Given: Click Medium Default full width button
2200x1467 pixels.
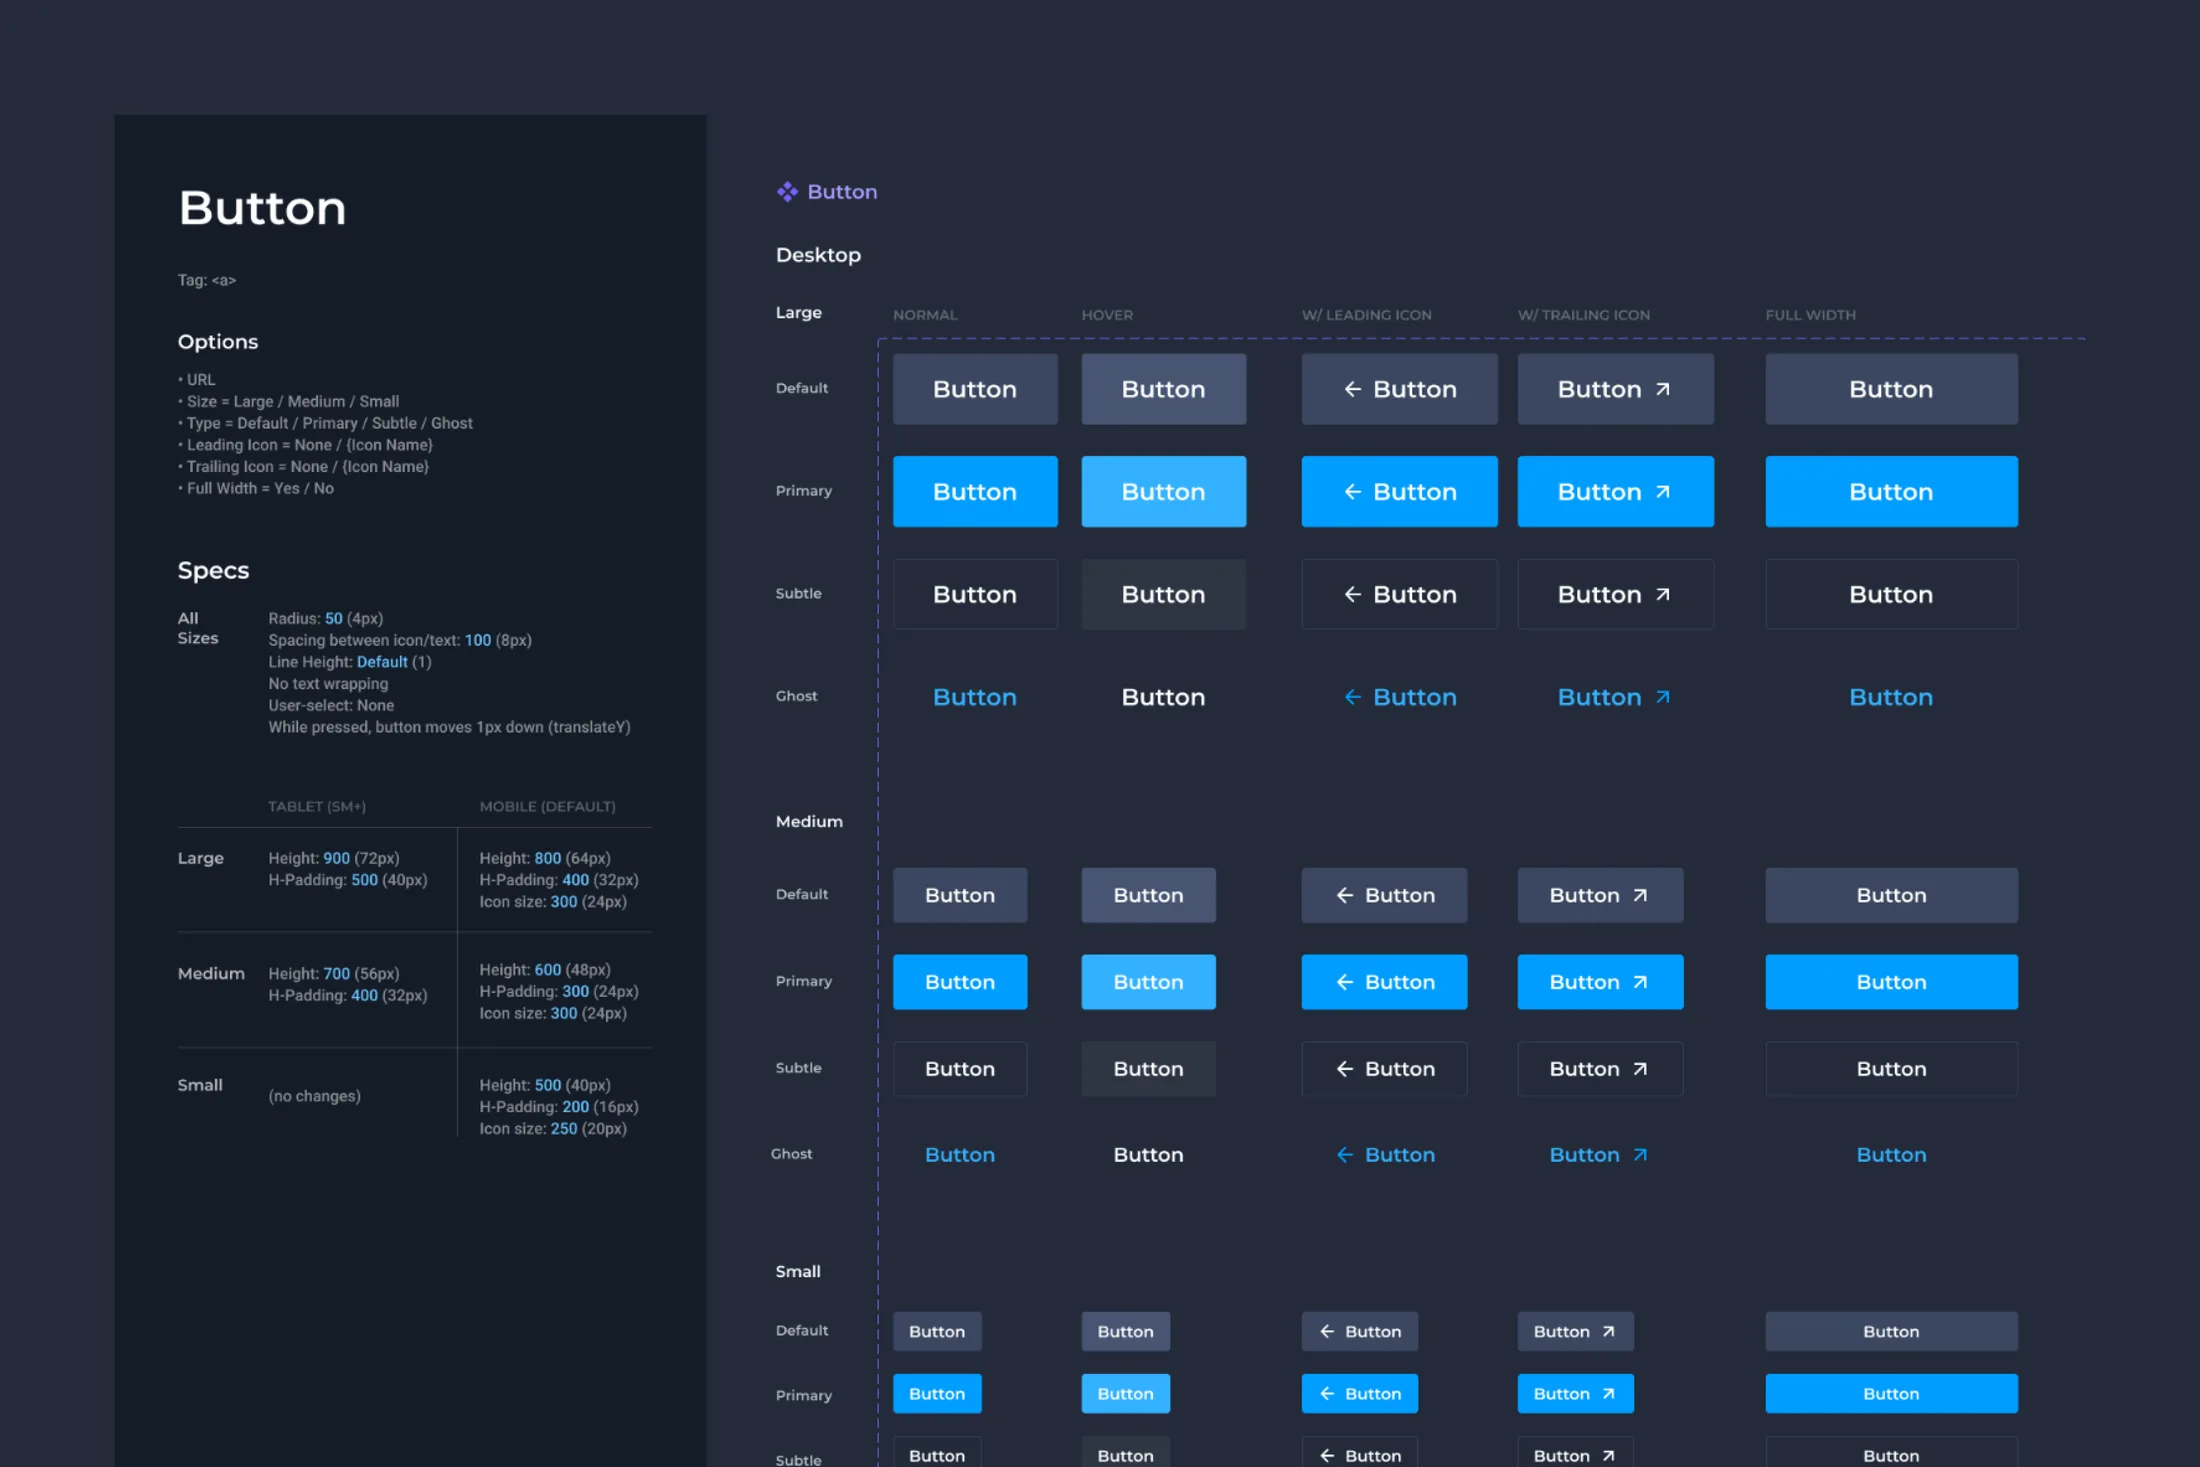Looking at the screenshot, I should click(x=1891, y=895).
